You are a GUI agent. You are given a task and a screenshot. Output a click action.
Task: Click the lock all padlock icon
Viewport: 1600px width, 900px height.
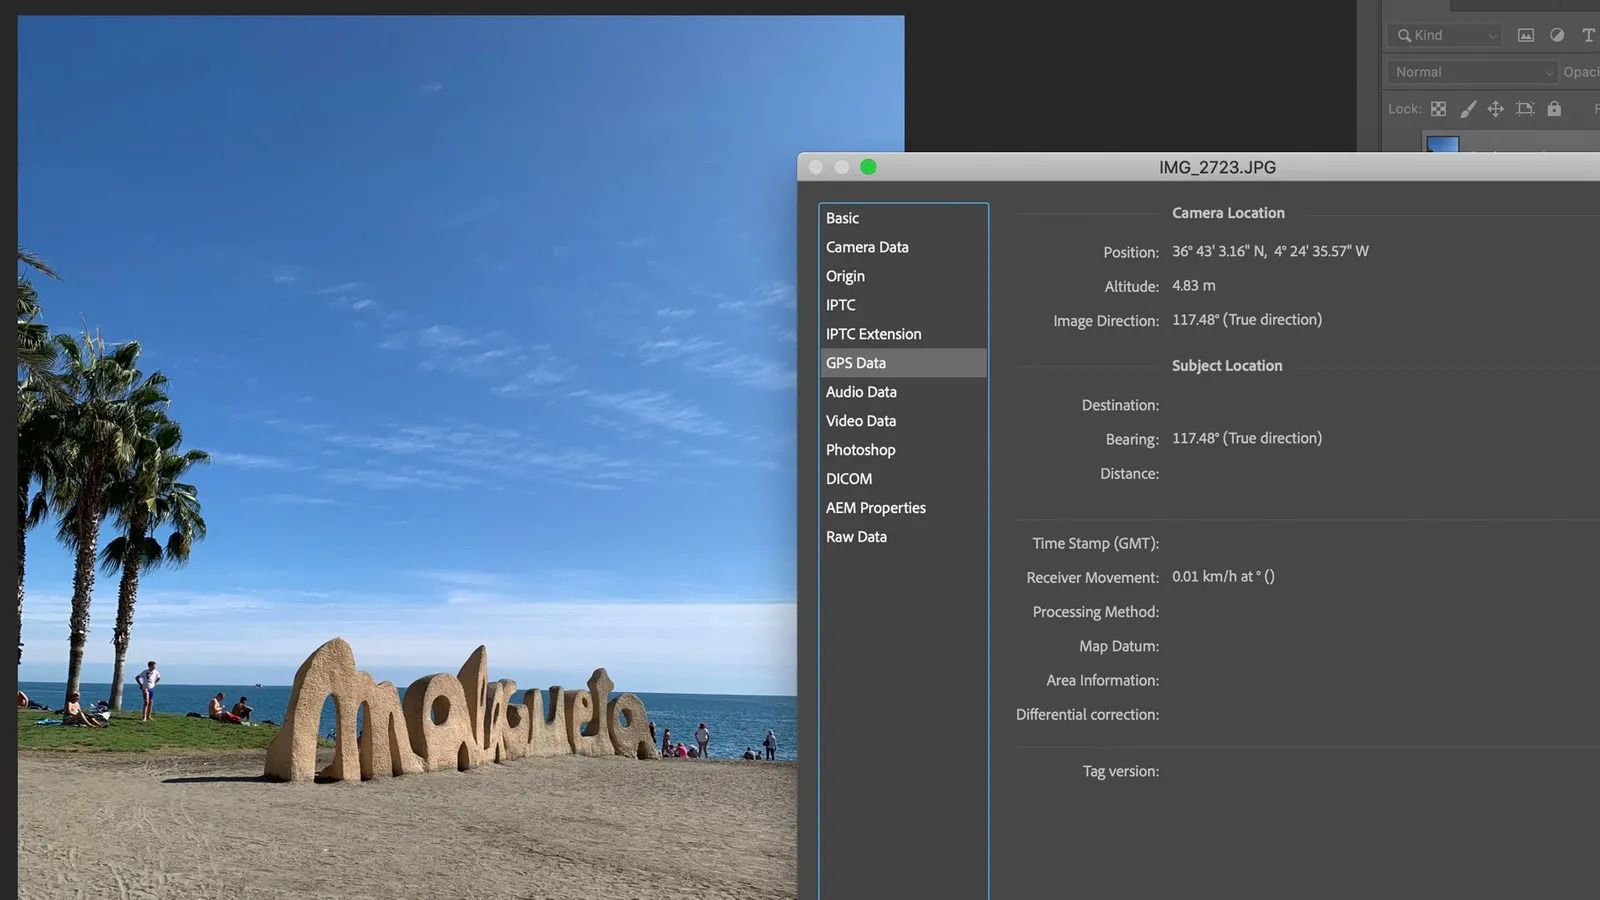[x=1554, y=109]
